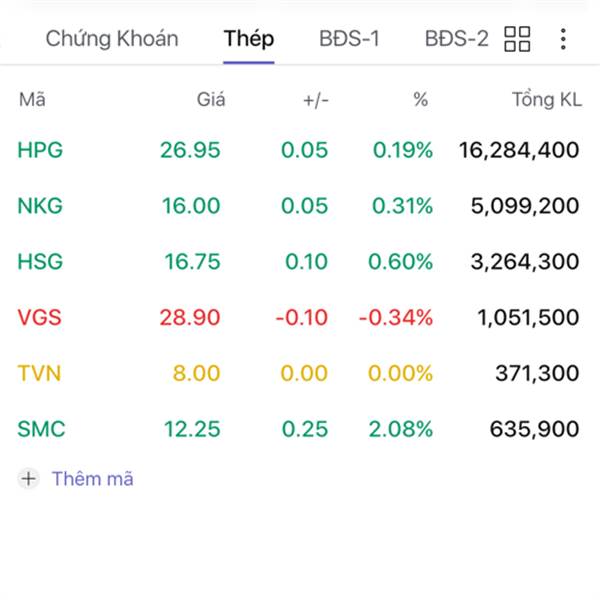Screen dimensions: 600x600
Task: Select the VGS stock symbol in red
Action: pyautogui.click(x=39, y=318)
